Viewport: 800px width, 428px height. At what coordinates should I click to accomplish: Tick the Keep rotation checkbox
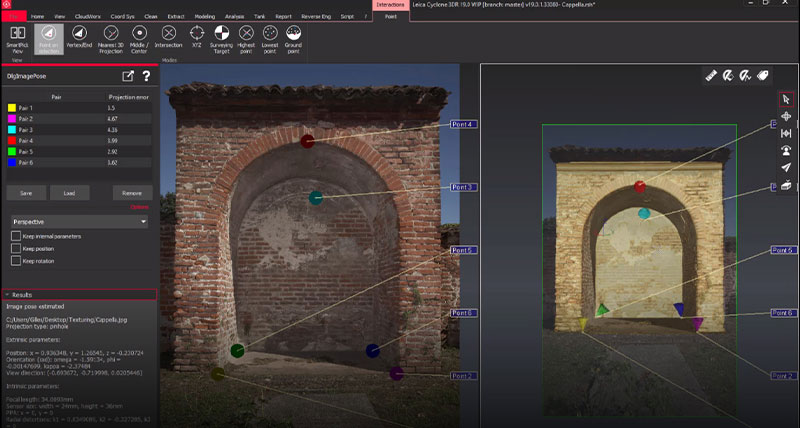[x=16, y=261]
